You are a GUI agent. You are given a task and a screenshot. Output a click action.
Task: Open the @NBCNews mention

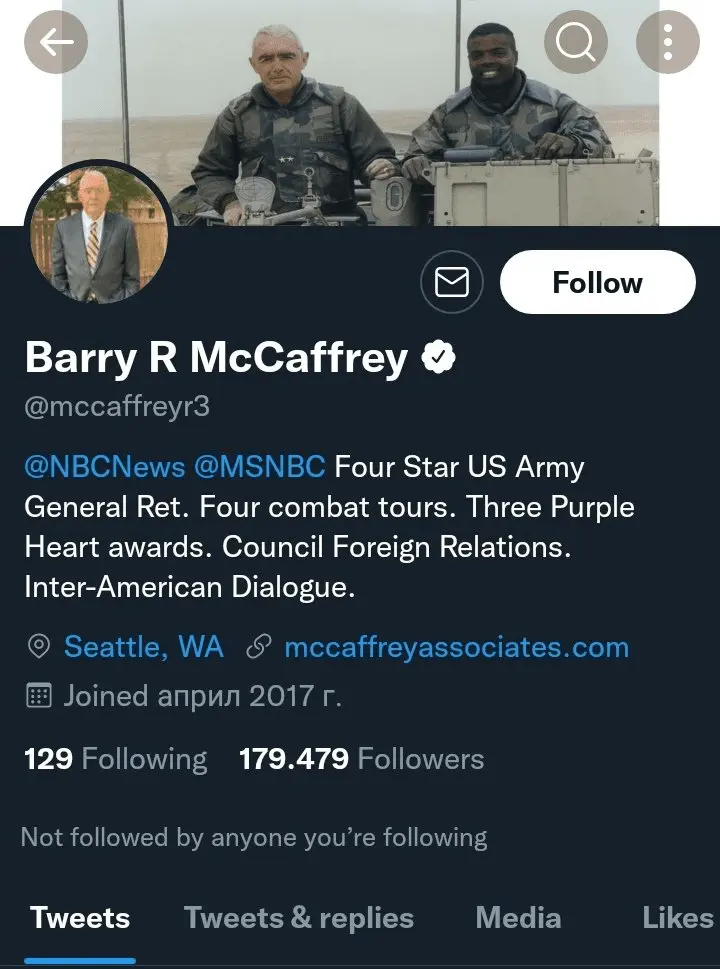[105, 467]
